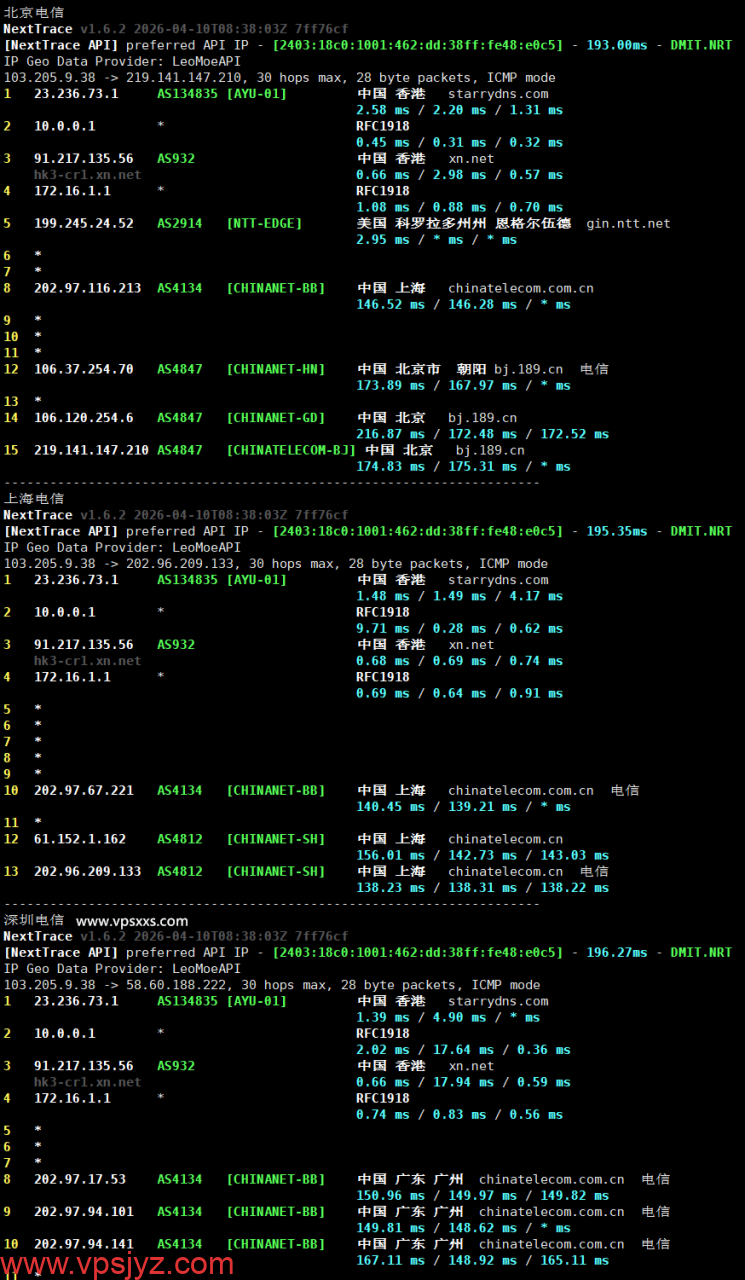Click the gin.ntt.net hostname
The image size is (745, 1280).
628,223
